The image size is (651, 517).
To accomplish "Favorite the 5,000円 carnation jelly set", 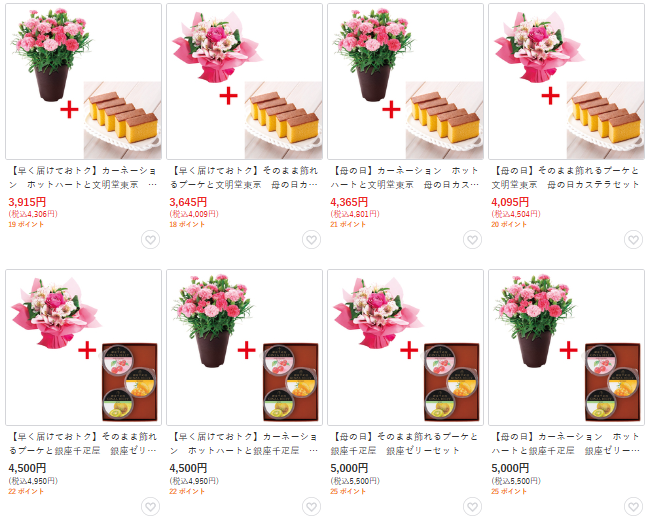I will click(634, 507).
